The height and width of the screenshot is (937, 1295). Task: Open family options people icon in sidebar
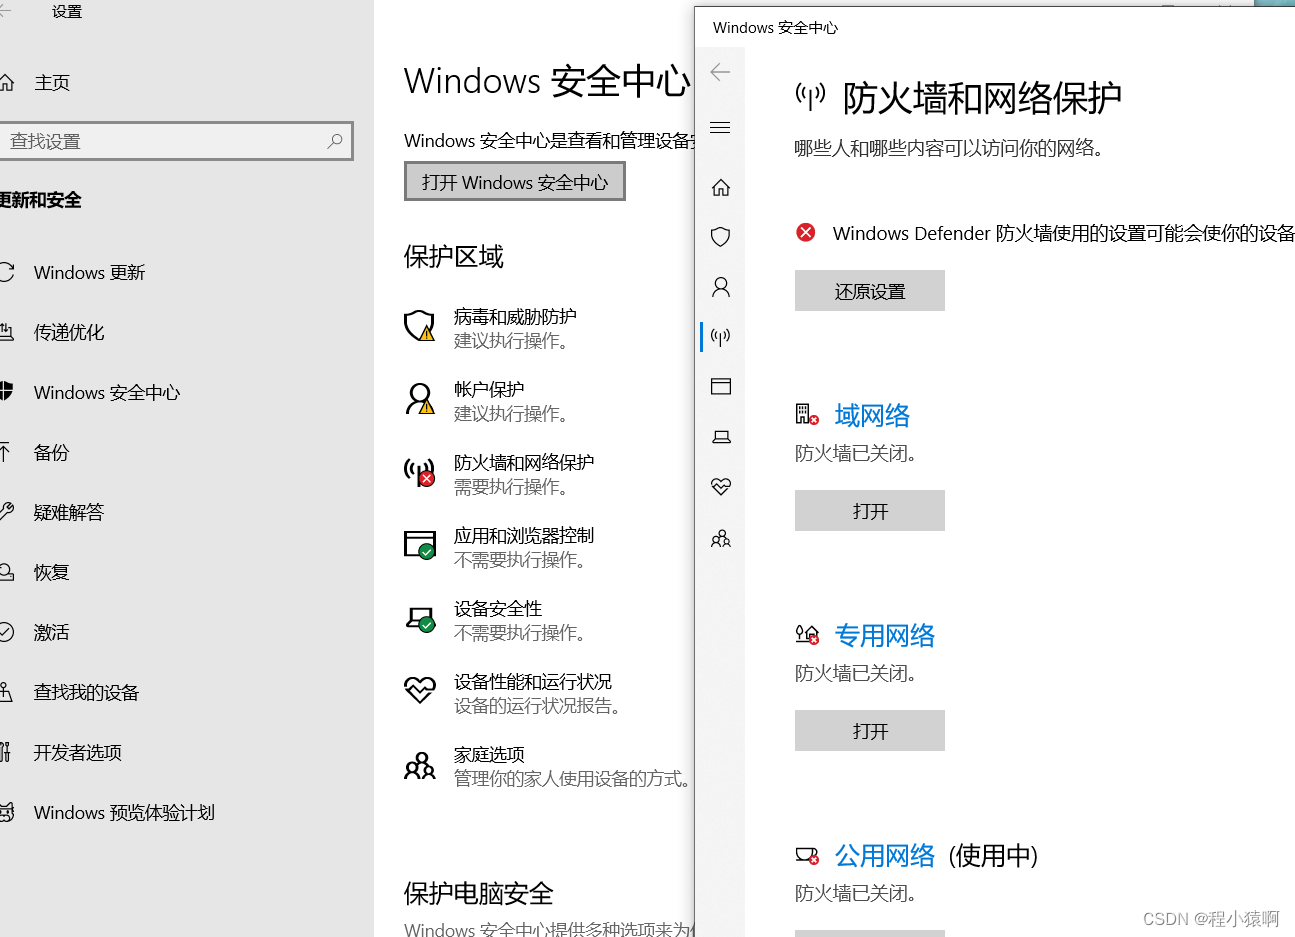tap(721, 539)
